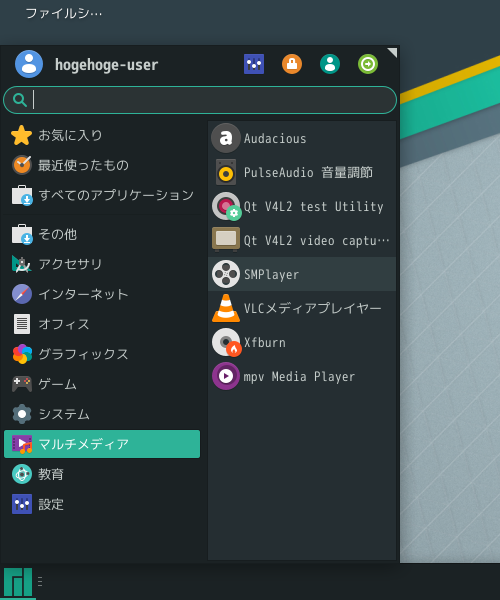Click the hogehoge-user name text

click(x=106, y=65)
